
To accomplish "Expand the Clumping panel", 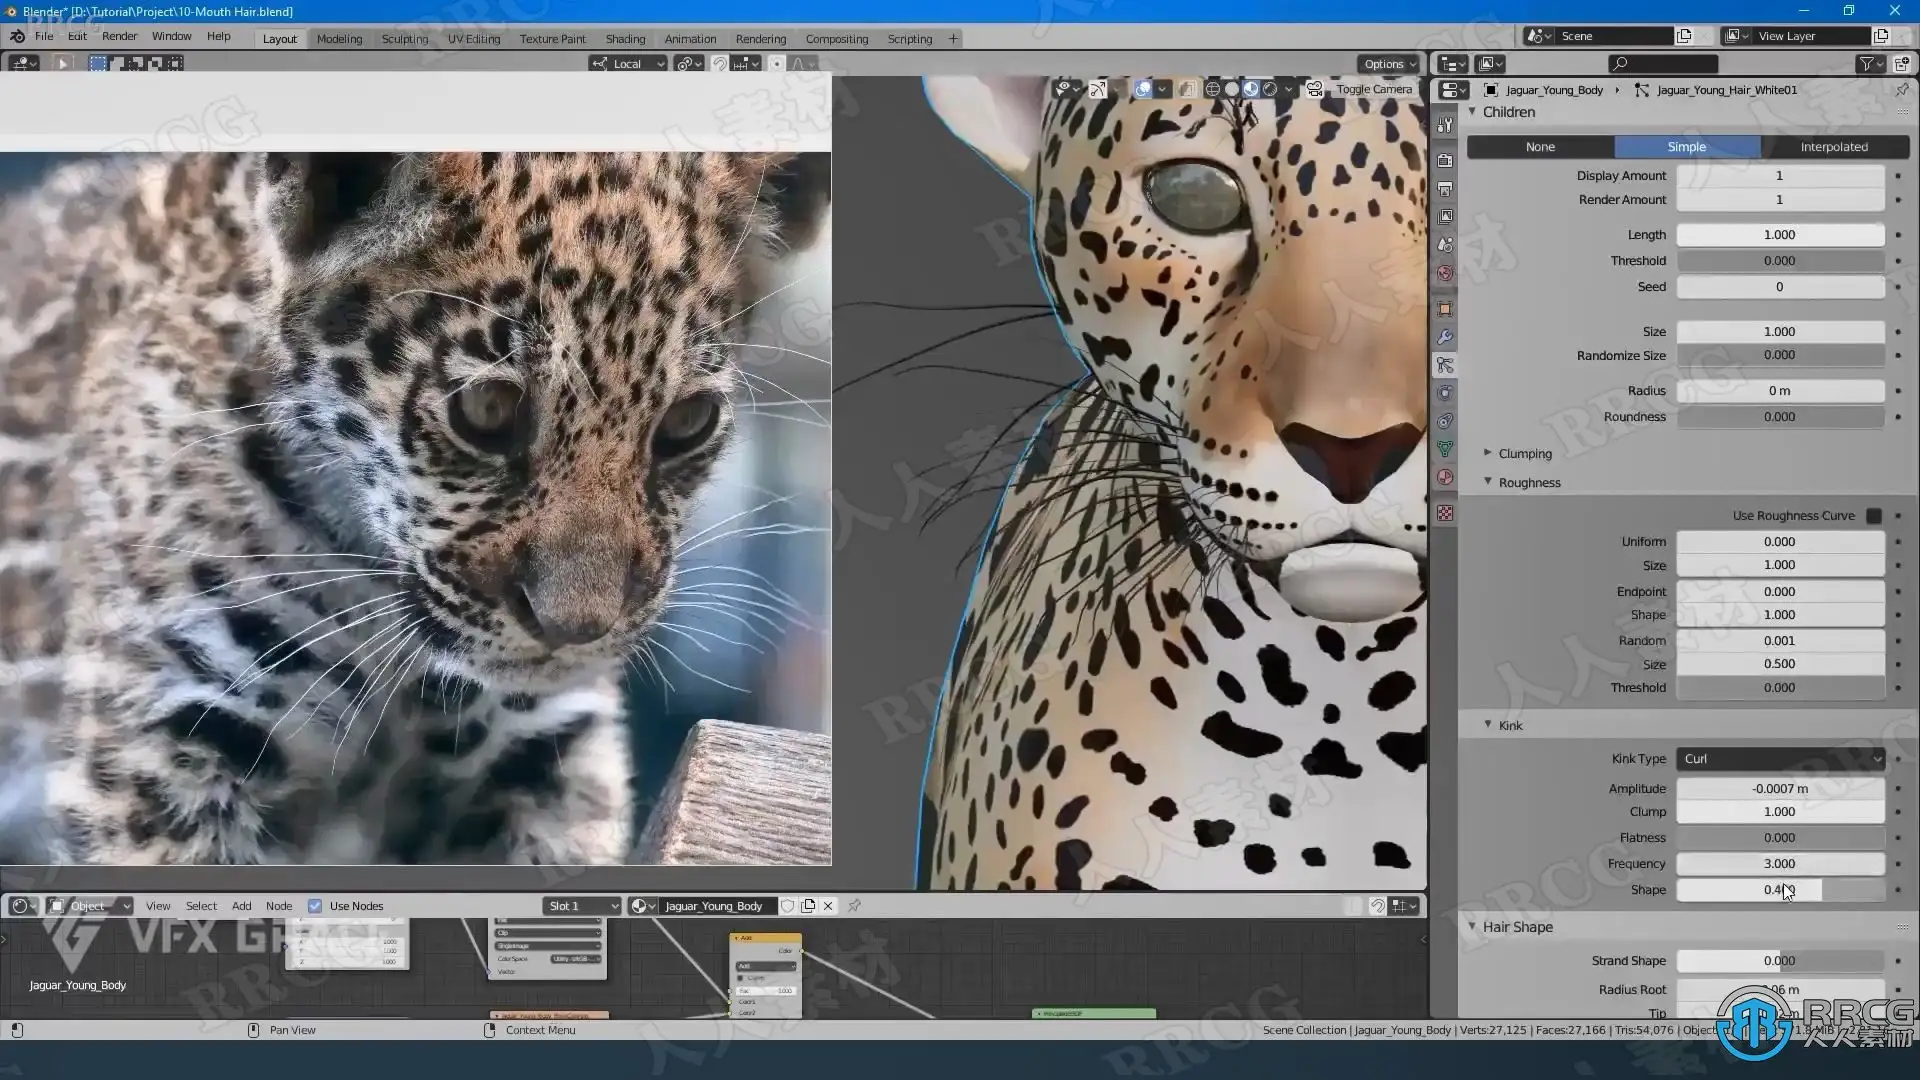I will point(1524,454).
